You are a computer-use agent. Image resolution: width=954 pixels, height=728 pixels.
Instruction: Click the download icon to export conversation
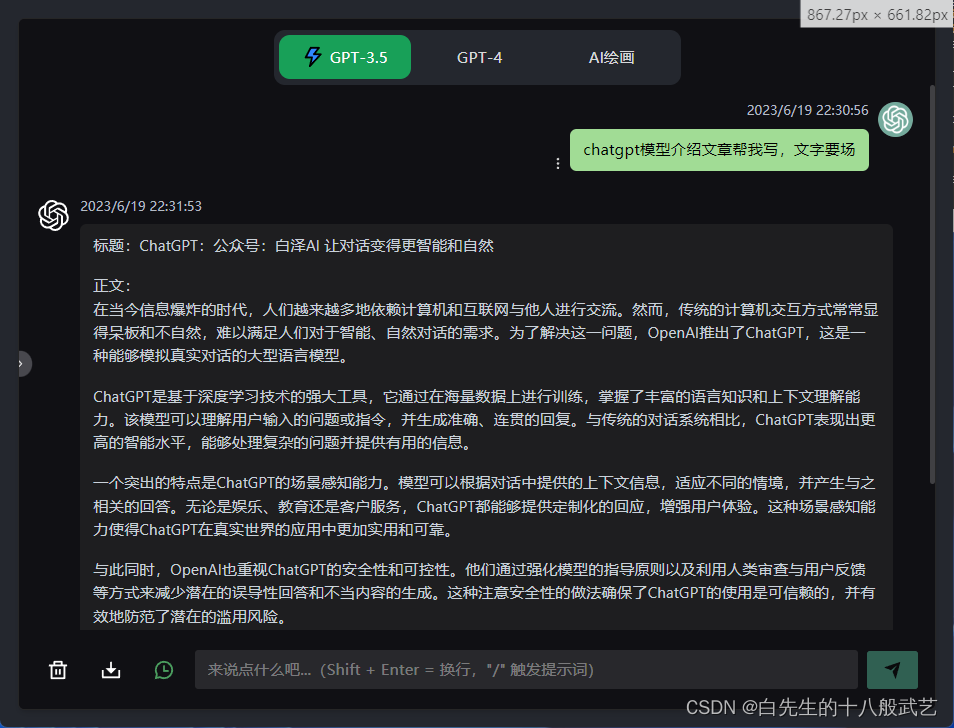pyautogui.click(x=111, y=670)
